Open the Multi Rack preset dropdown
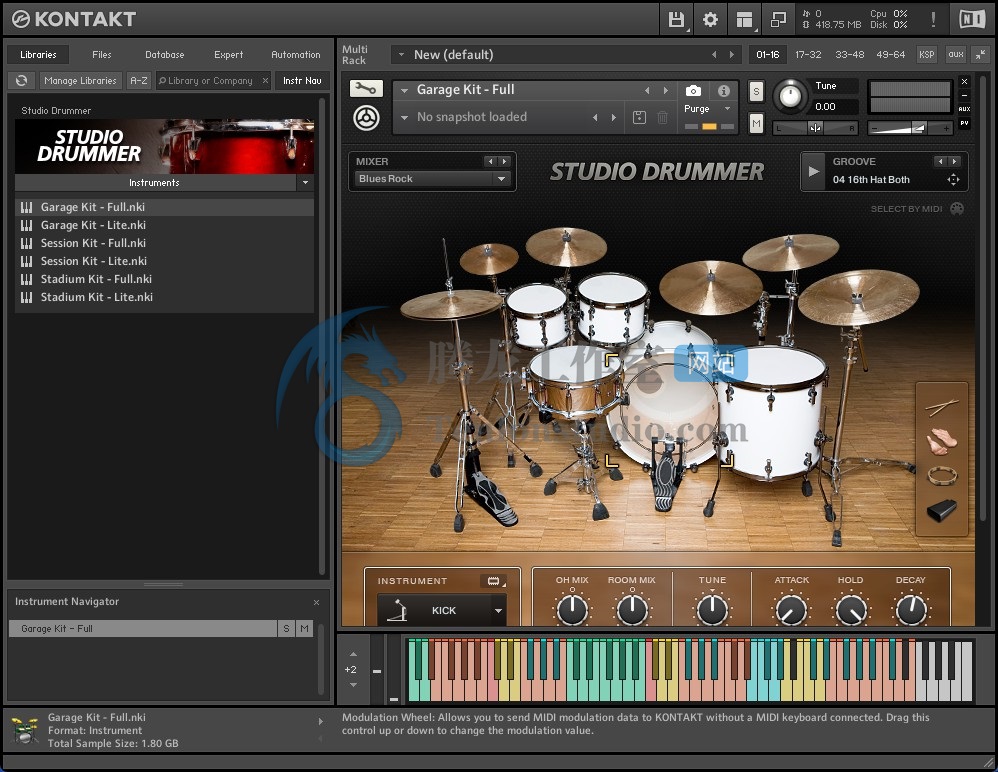The height and width of the screenshot is (772, 998). 401,55
